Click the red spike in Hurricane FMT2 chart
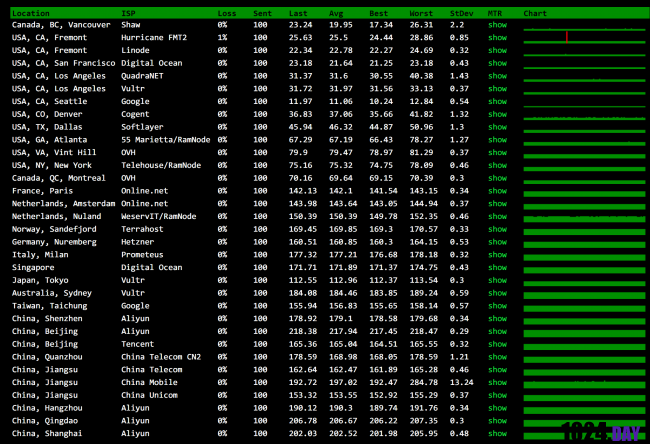Screen dimensions: 650x444 (x=567, y=37)
